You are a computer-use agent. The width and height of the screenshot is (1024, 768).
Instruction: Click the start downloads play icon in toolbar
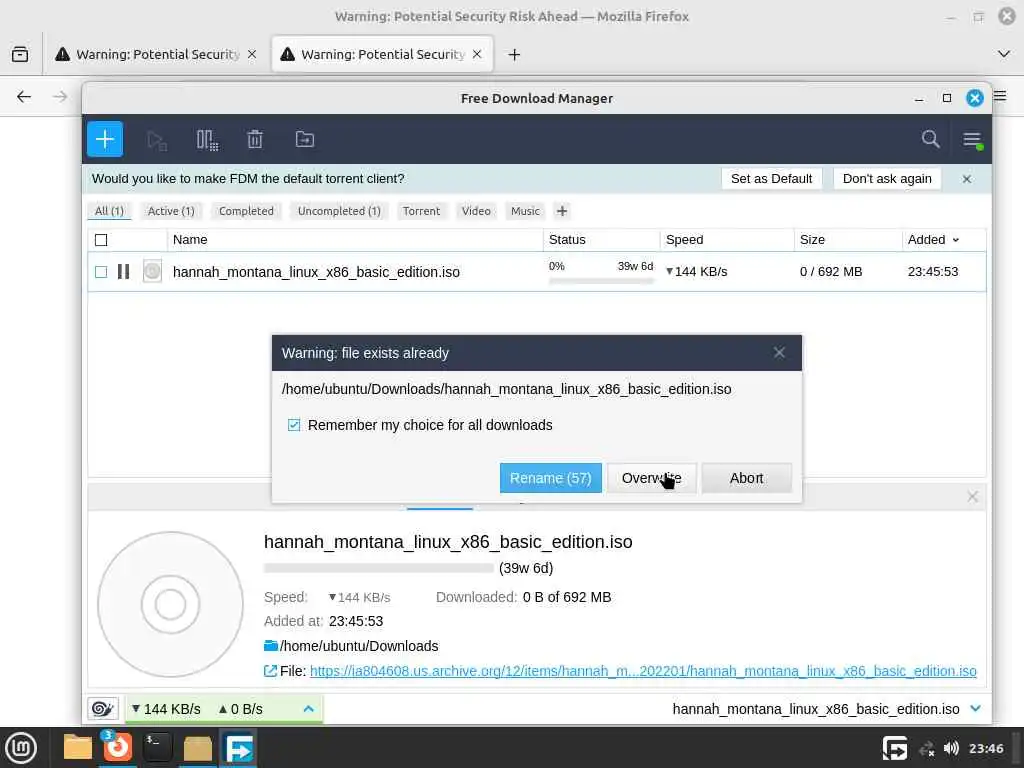point(157,140)
